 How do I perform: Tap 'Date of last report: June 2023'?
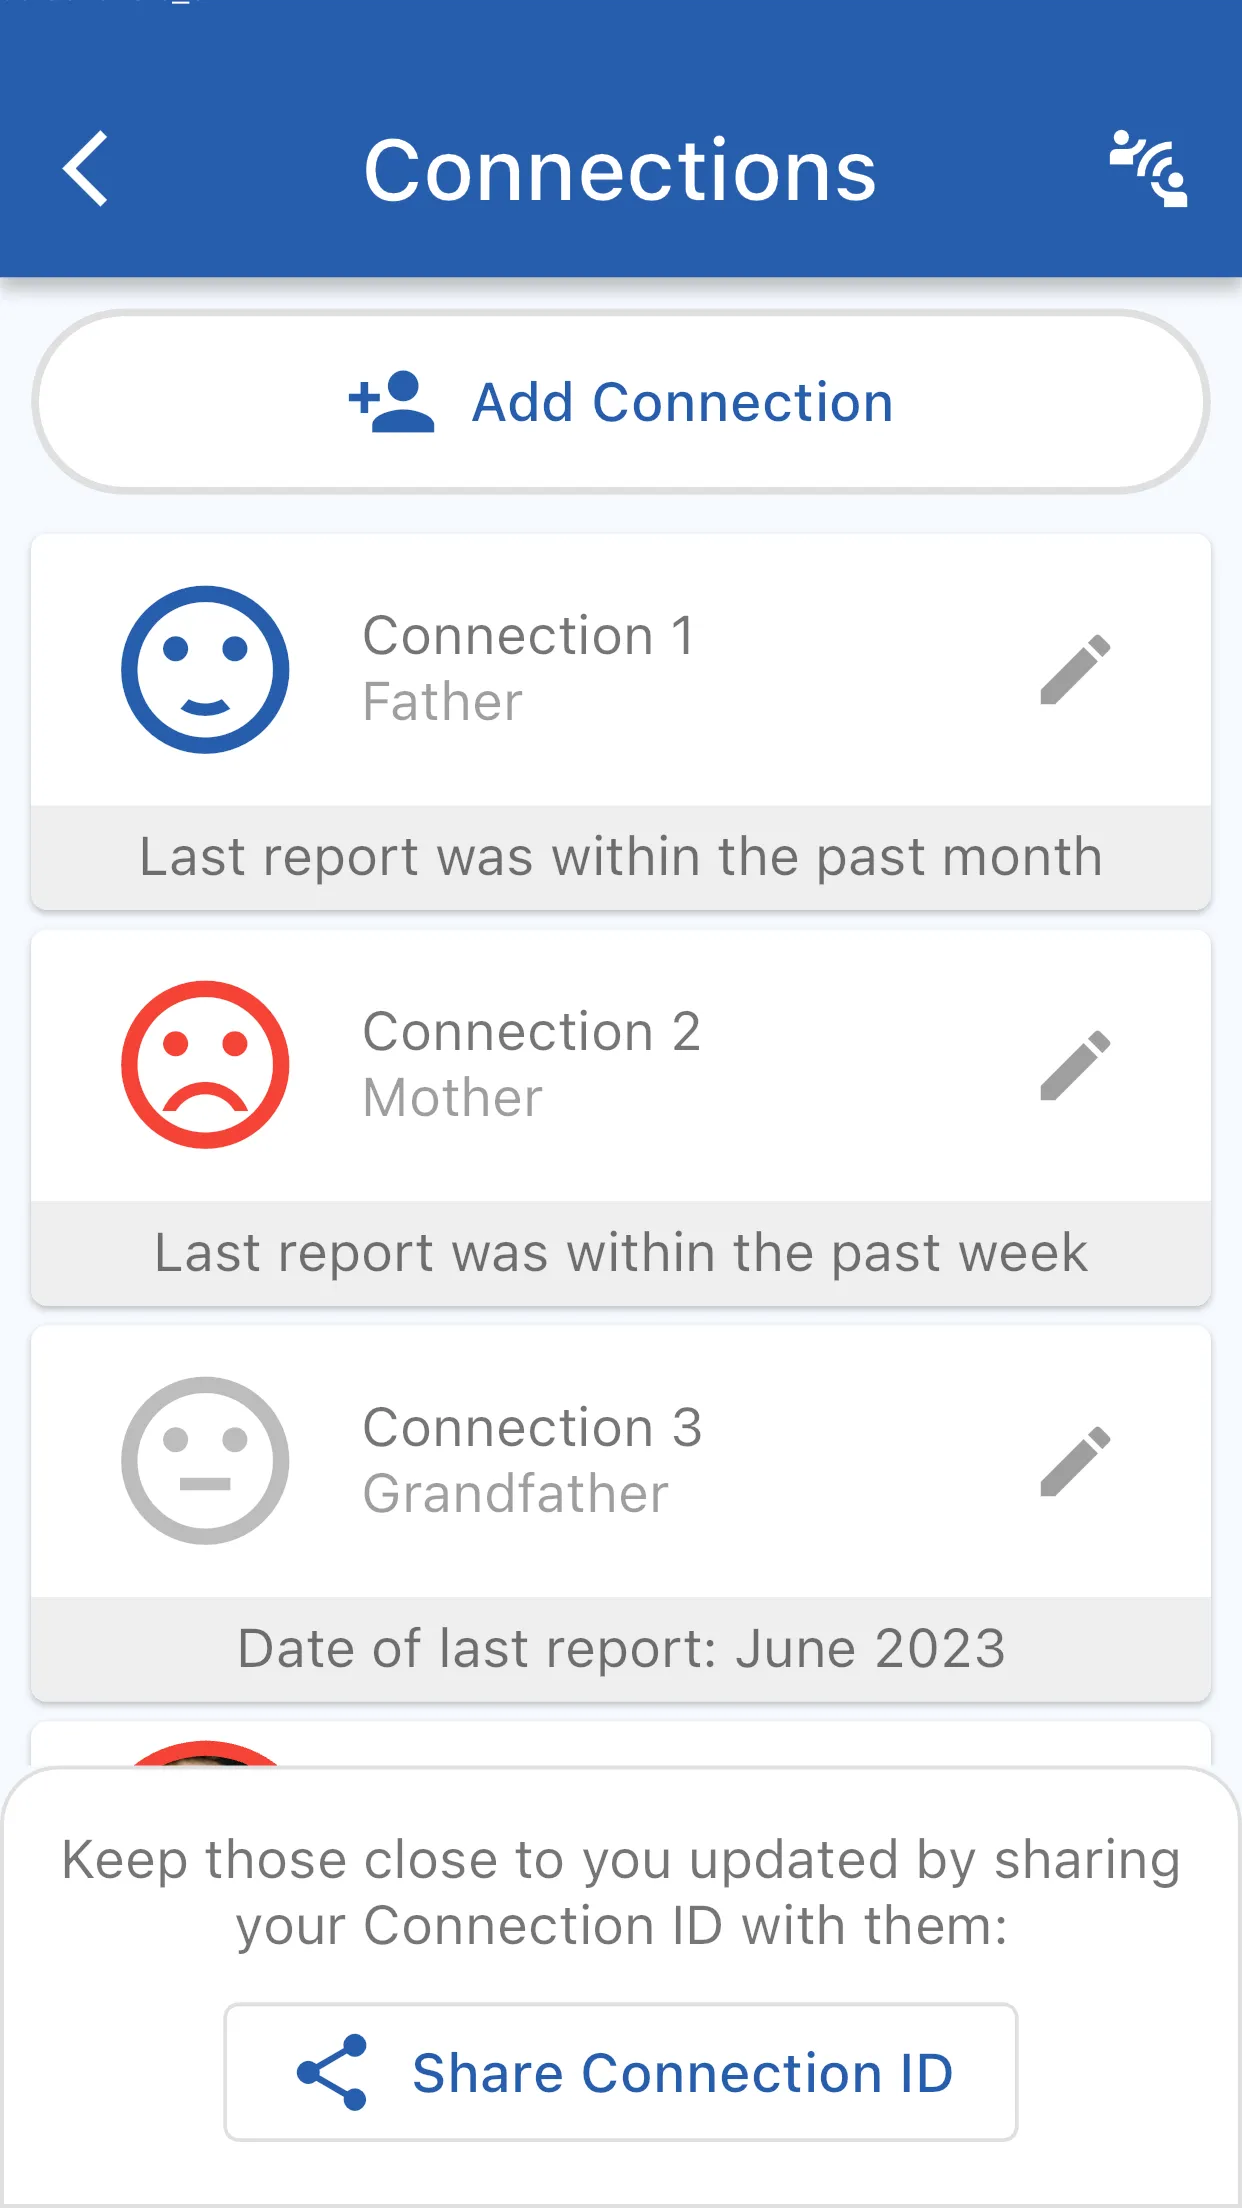pos(620,1649)
